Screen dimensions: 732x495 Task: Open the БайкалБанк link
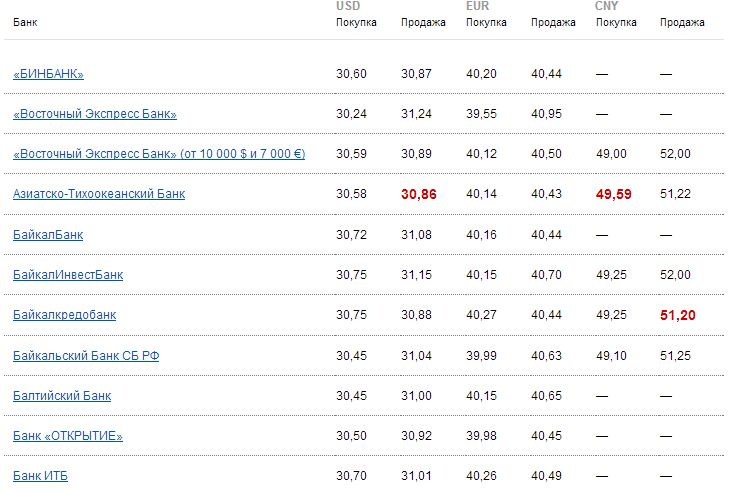[x=48, y=234]
